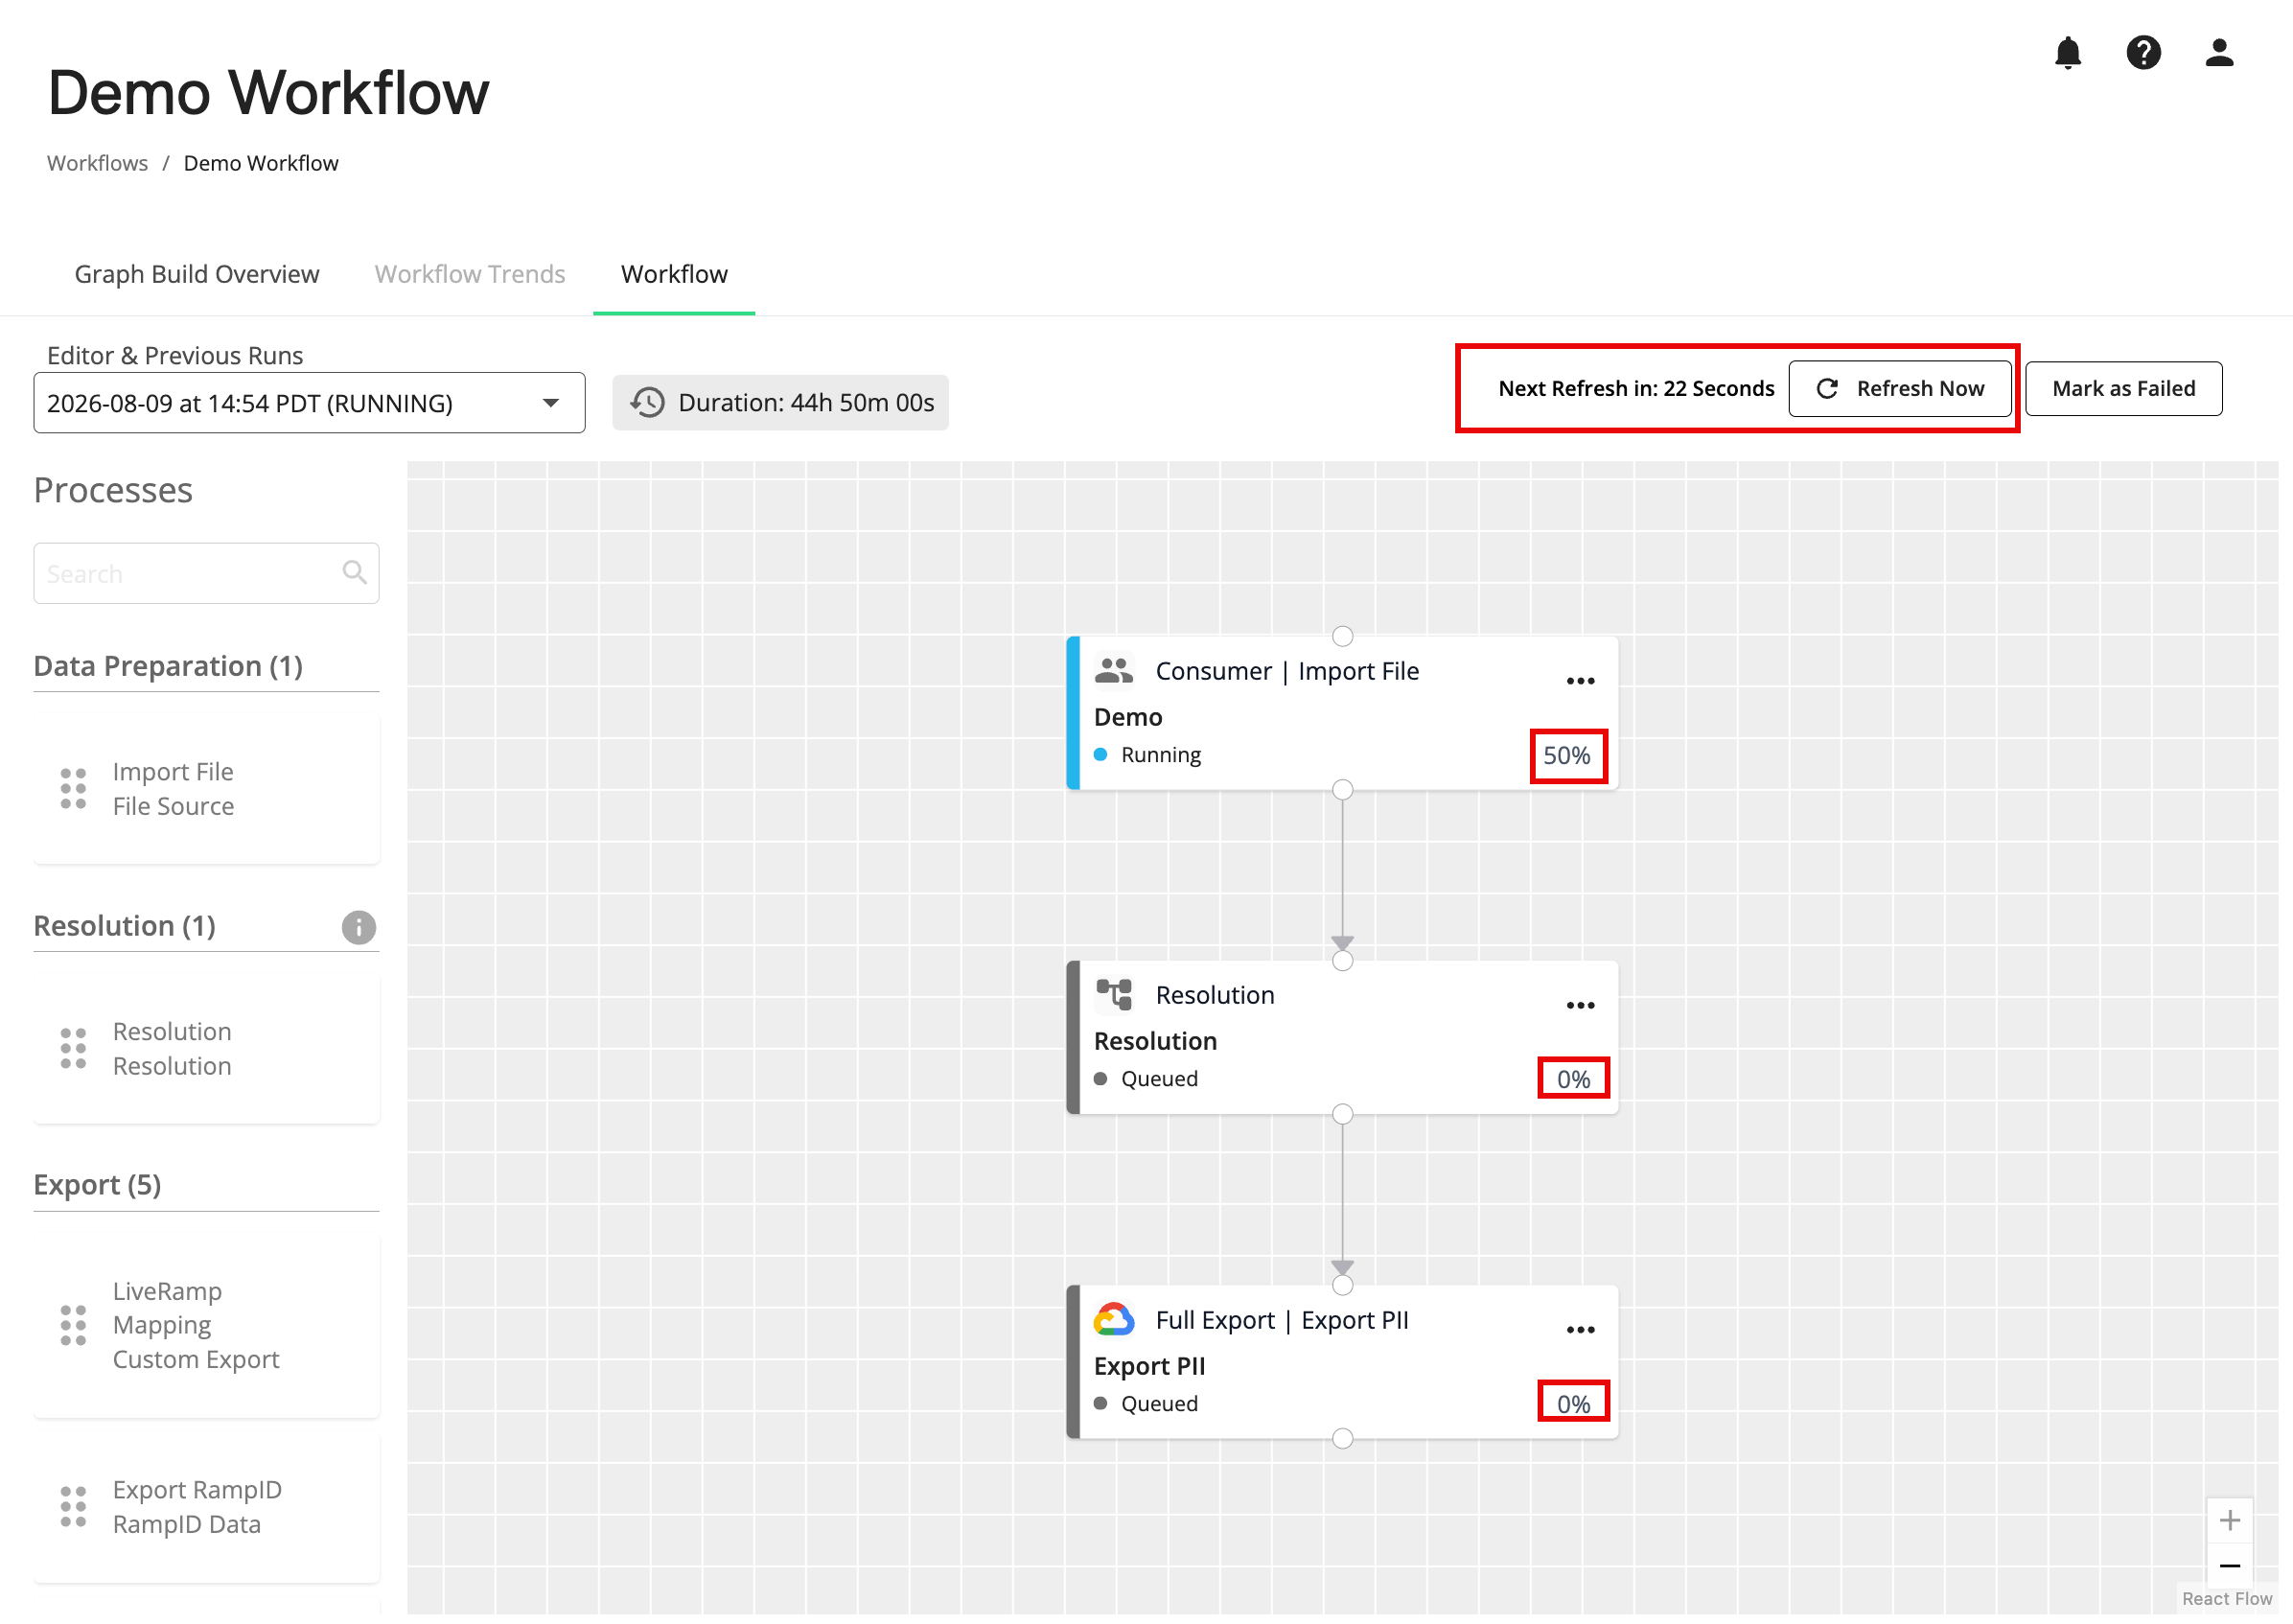This screenshot has height=1624, width=2293.
Task: Switch to Workflow Trends tab
Action: tap(470, 274)
